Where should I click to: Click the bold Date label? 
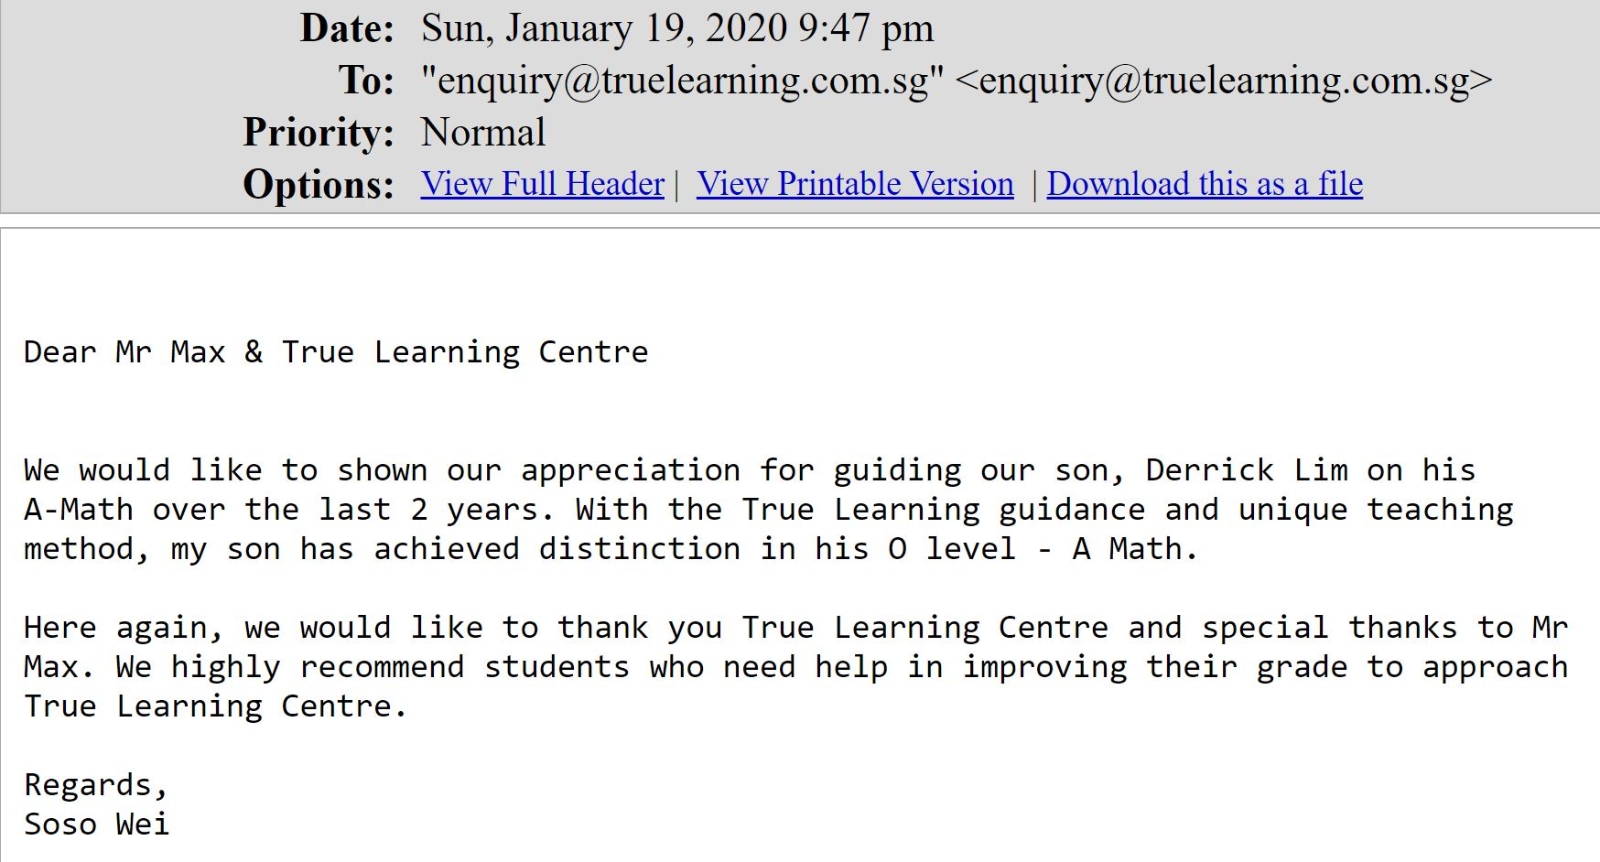pos(347,29)
